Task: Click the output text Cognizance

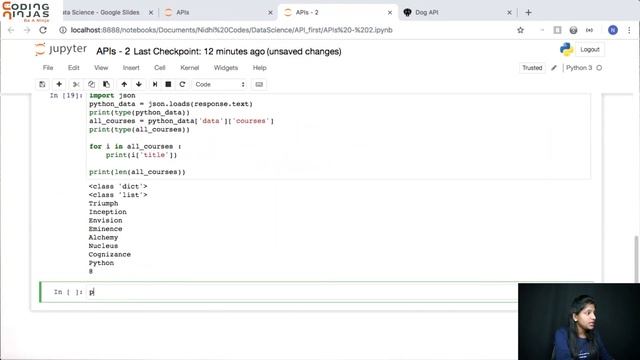Action: [109, 254]
